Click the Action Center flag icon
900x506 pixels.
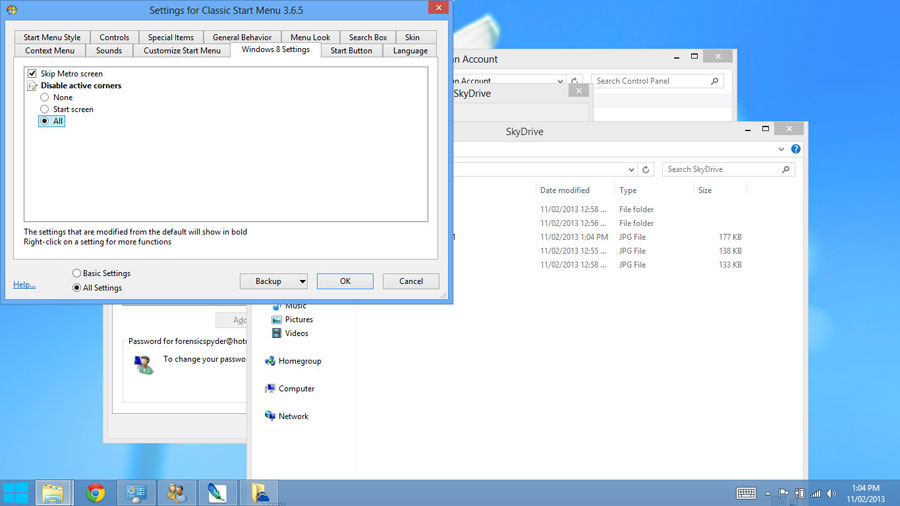pos(783,493)
